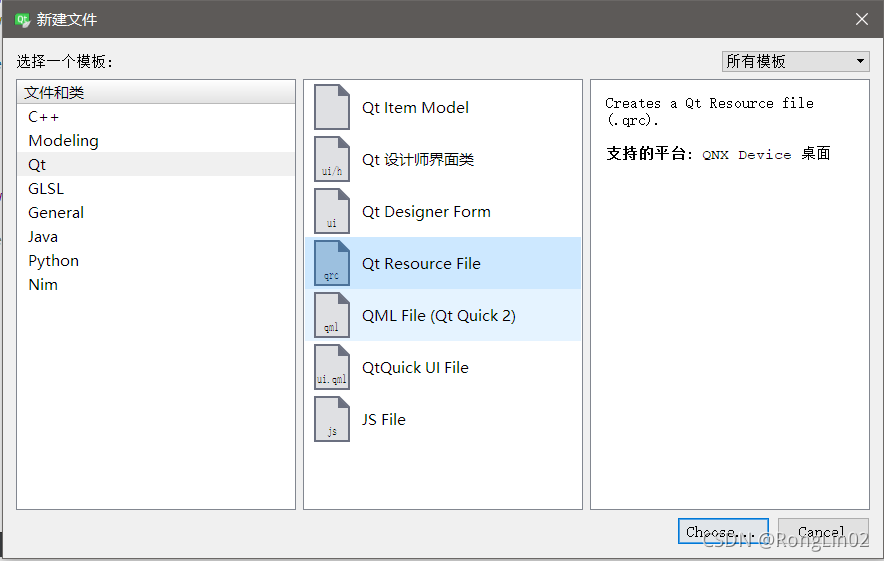
Task: Click the Choose... button
Action: (x=723, y=531)
